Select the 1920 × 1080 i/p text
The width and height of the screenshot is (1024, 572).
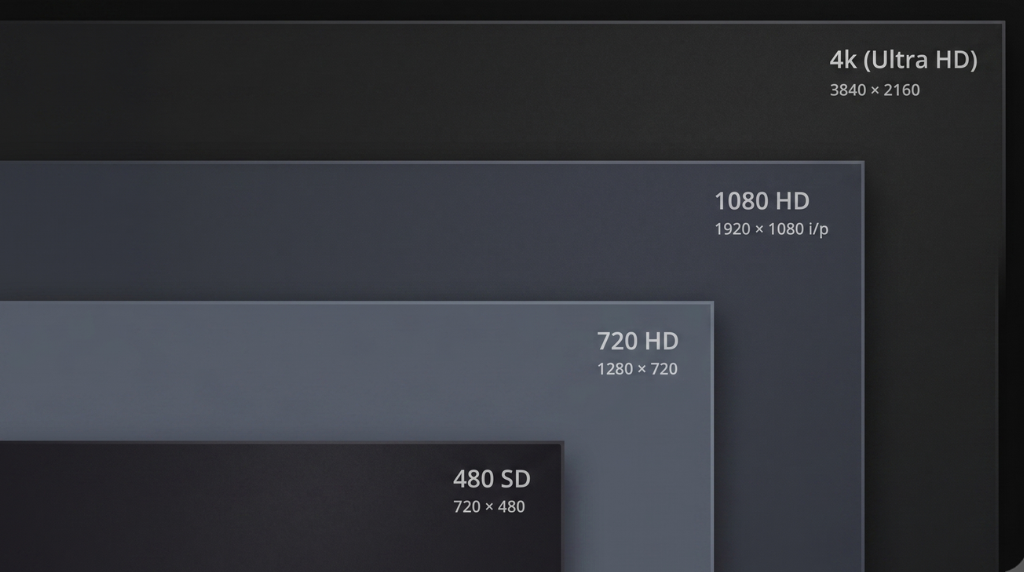(x=771, y=229)
